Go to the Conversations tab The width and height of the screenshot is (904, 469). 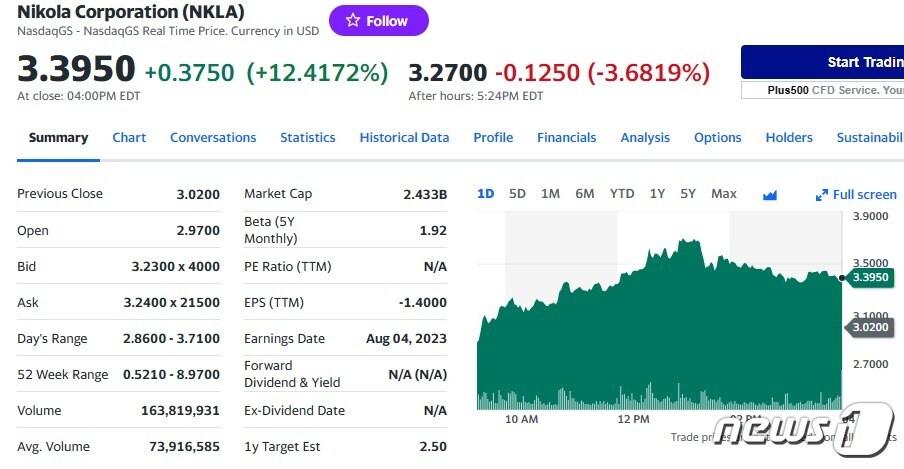tap(213, 138)
